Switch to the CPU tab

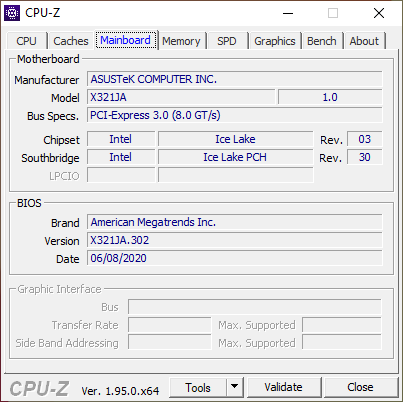pyautogui.click(x=26, y=41)
